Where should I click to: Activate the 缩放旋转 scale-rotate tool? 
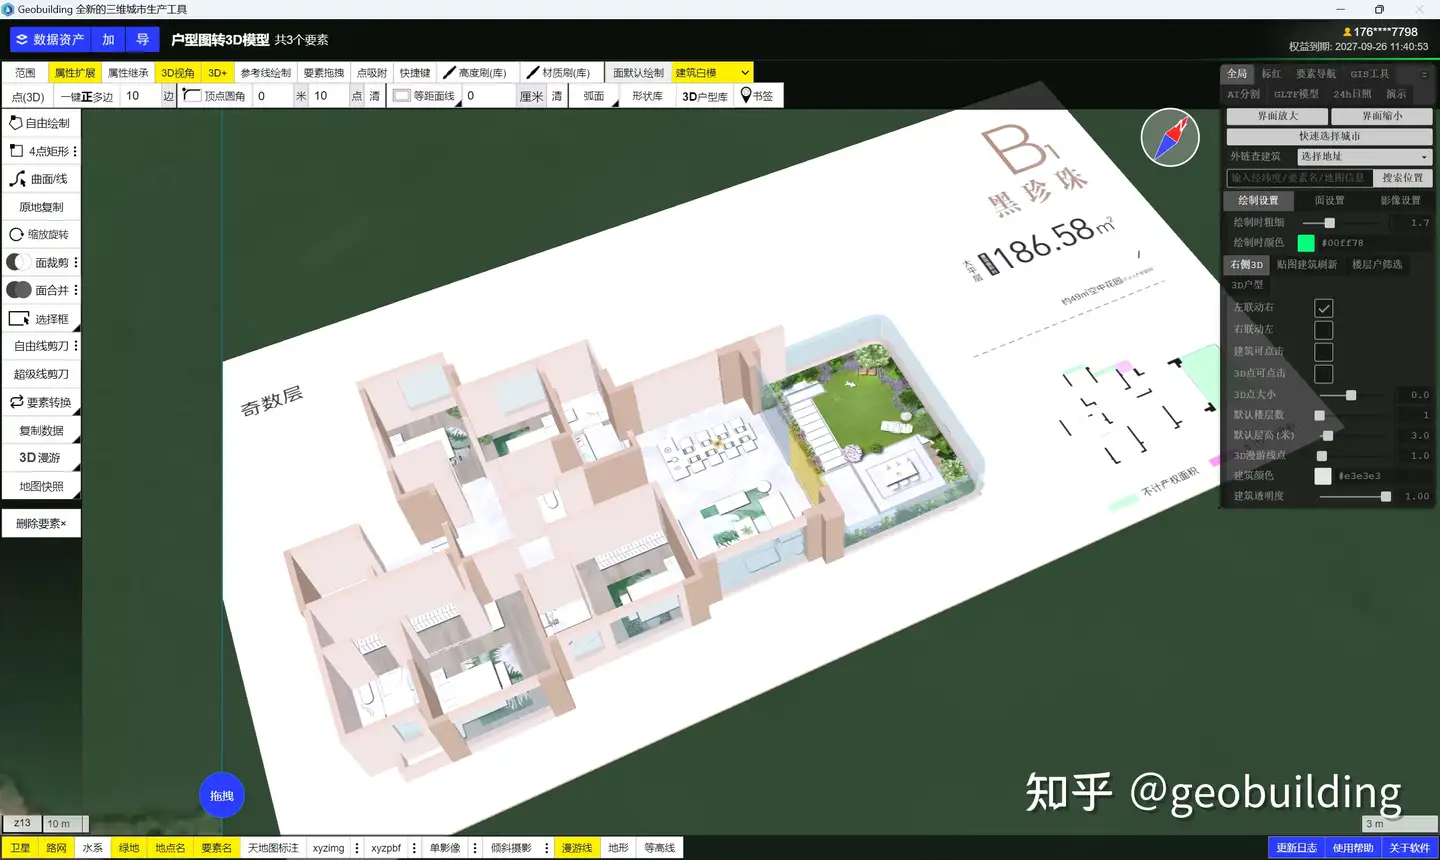(41, 235)
